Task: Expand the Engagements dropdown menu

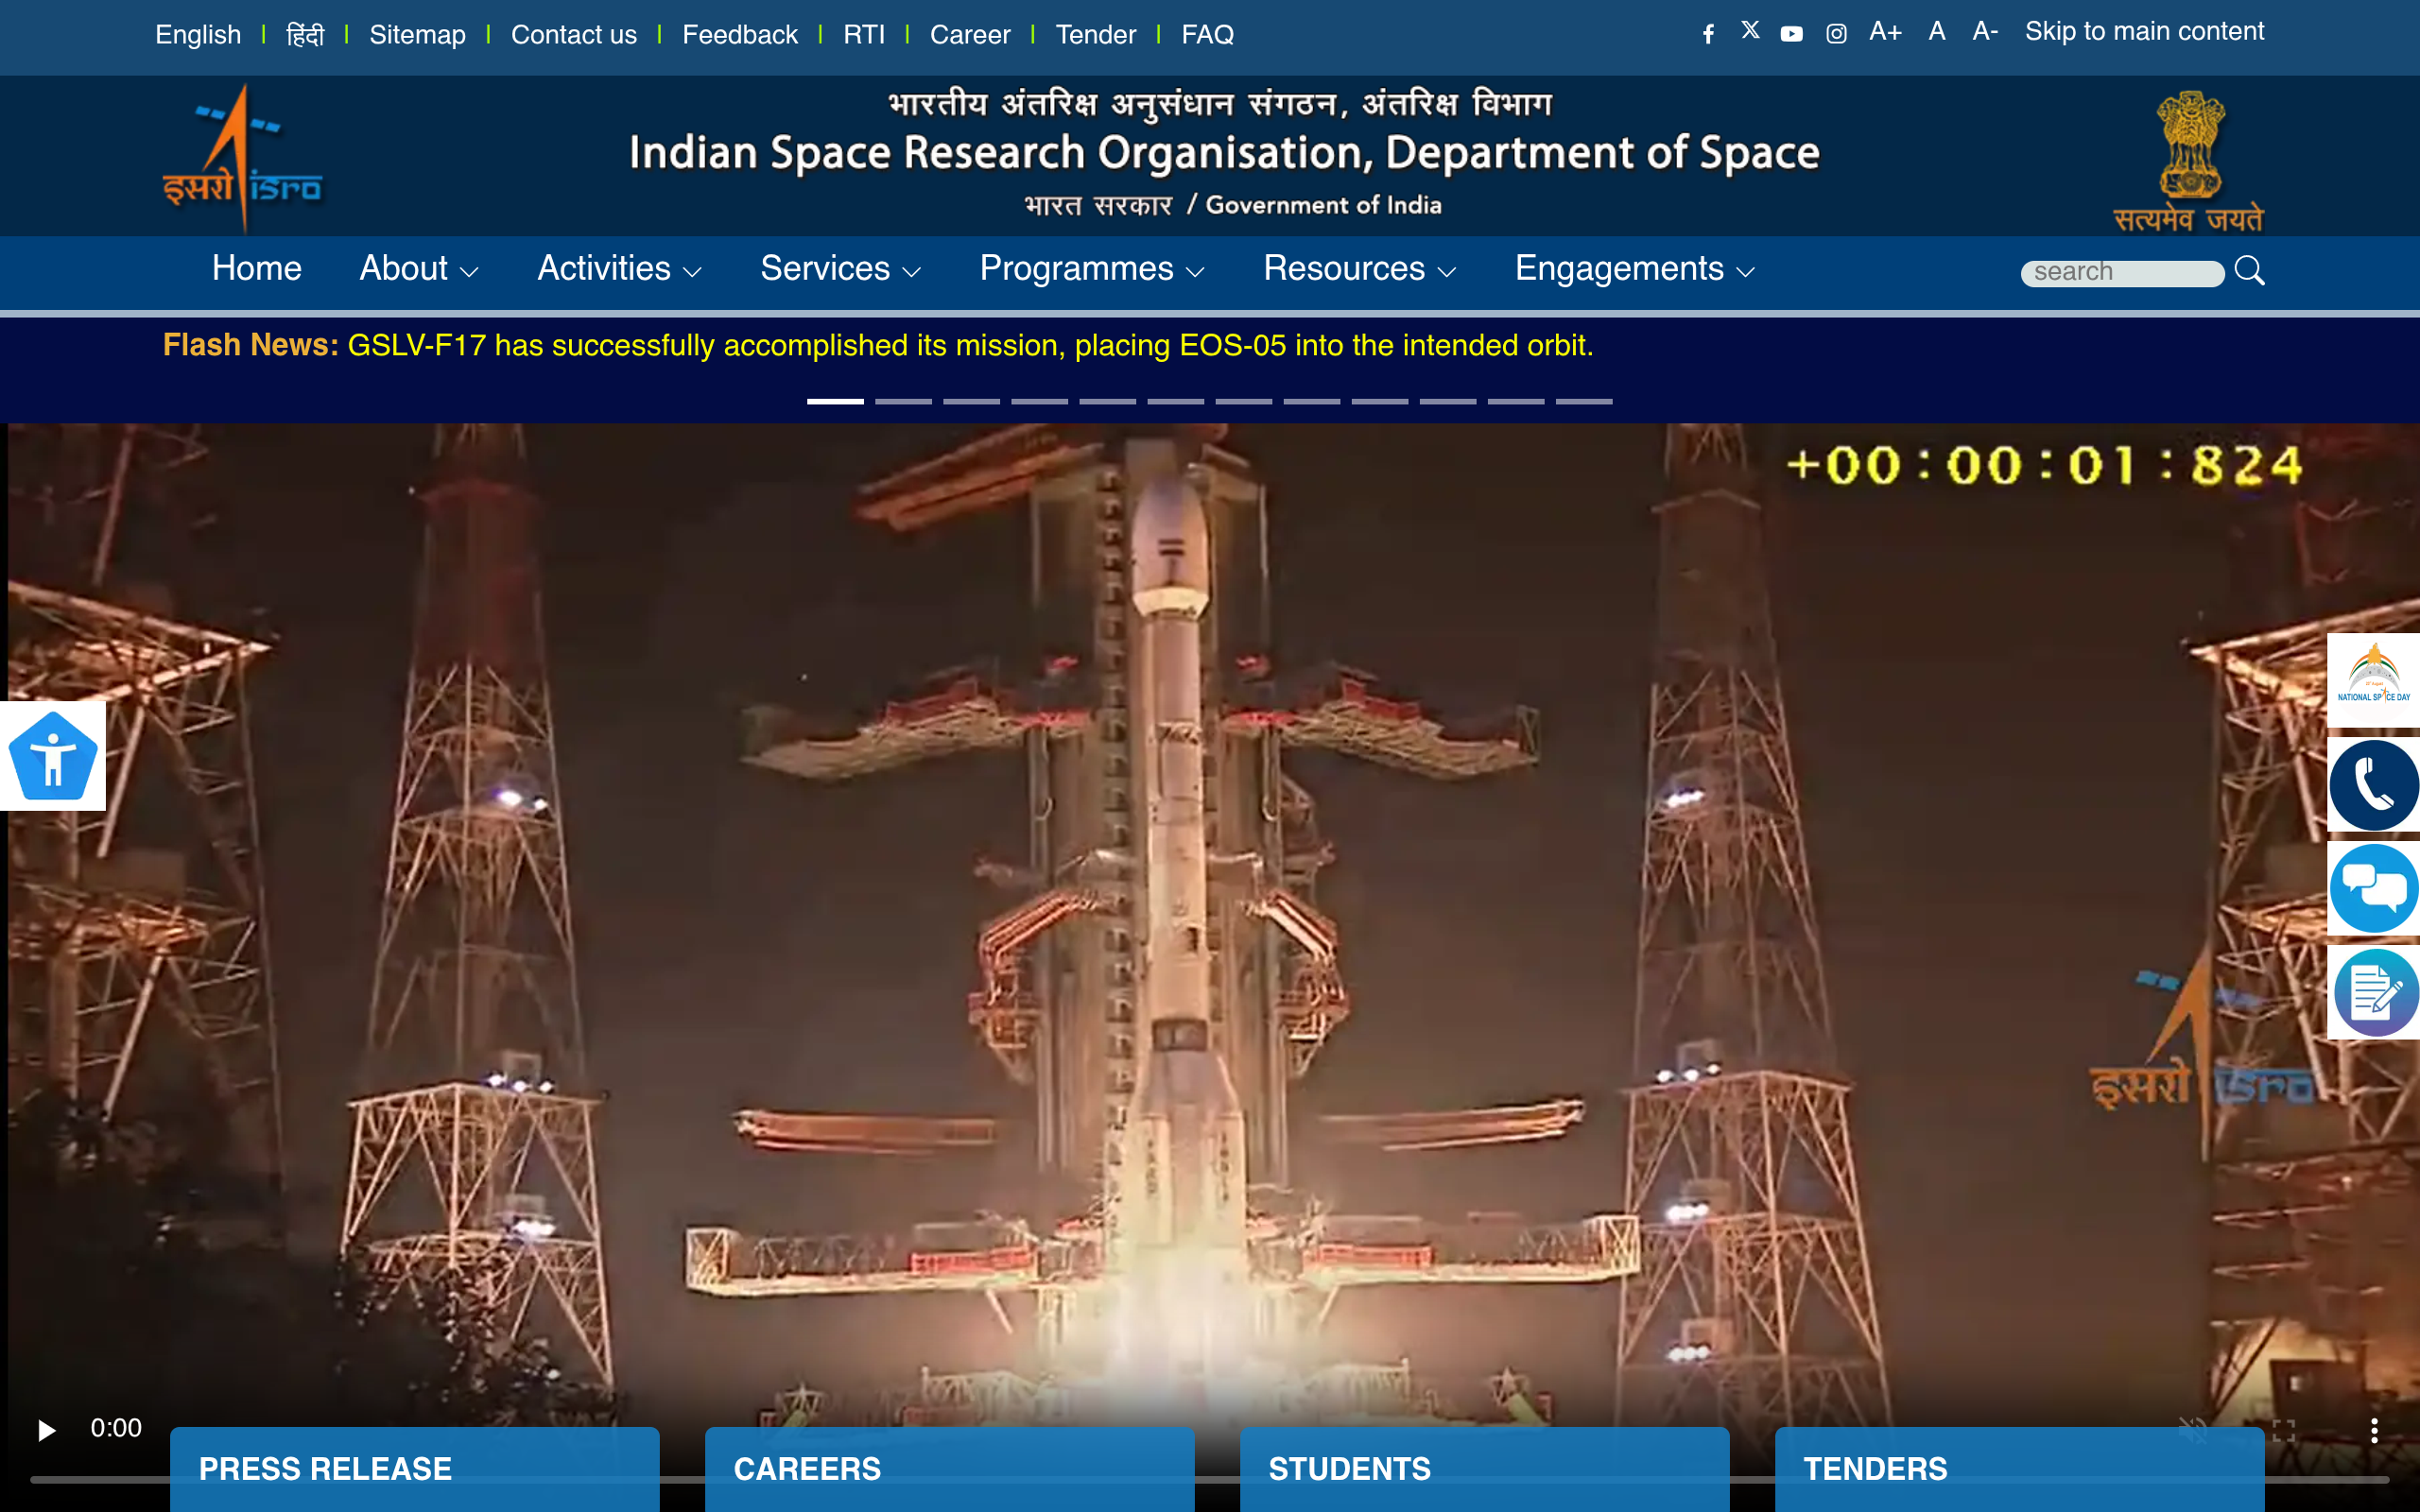Action: coord(1635,269)
